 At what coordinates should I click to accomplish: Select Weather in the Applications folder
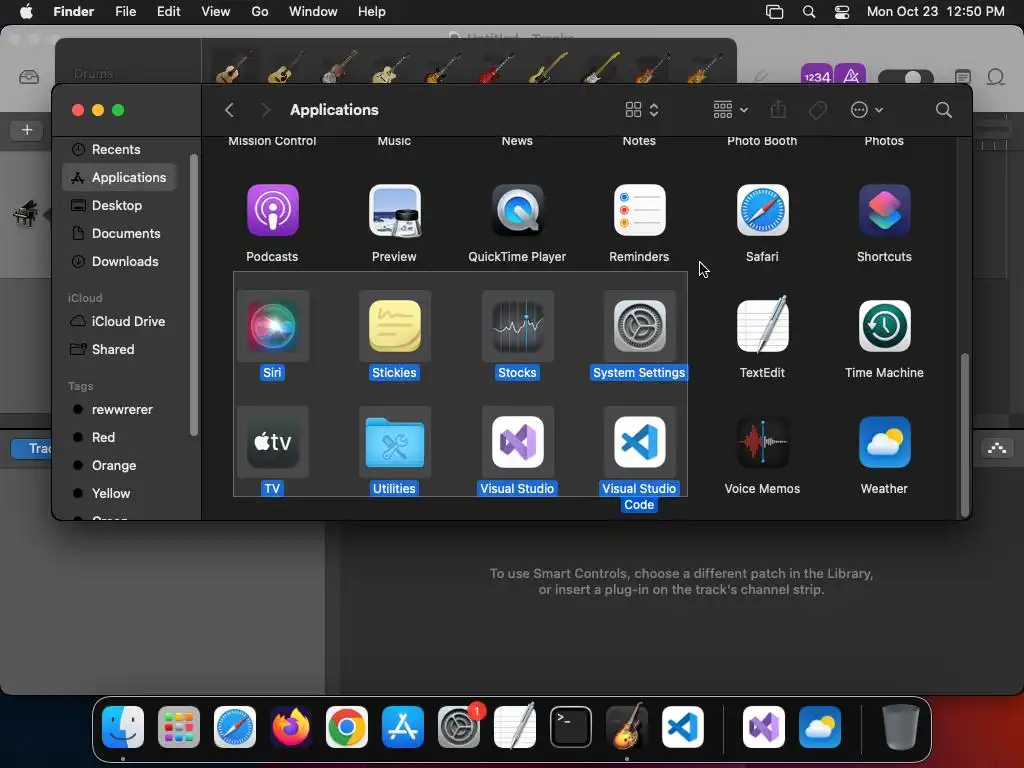point(884,442)
